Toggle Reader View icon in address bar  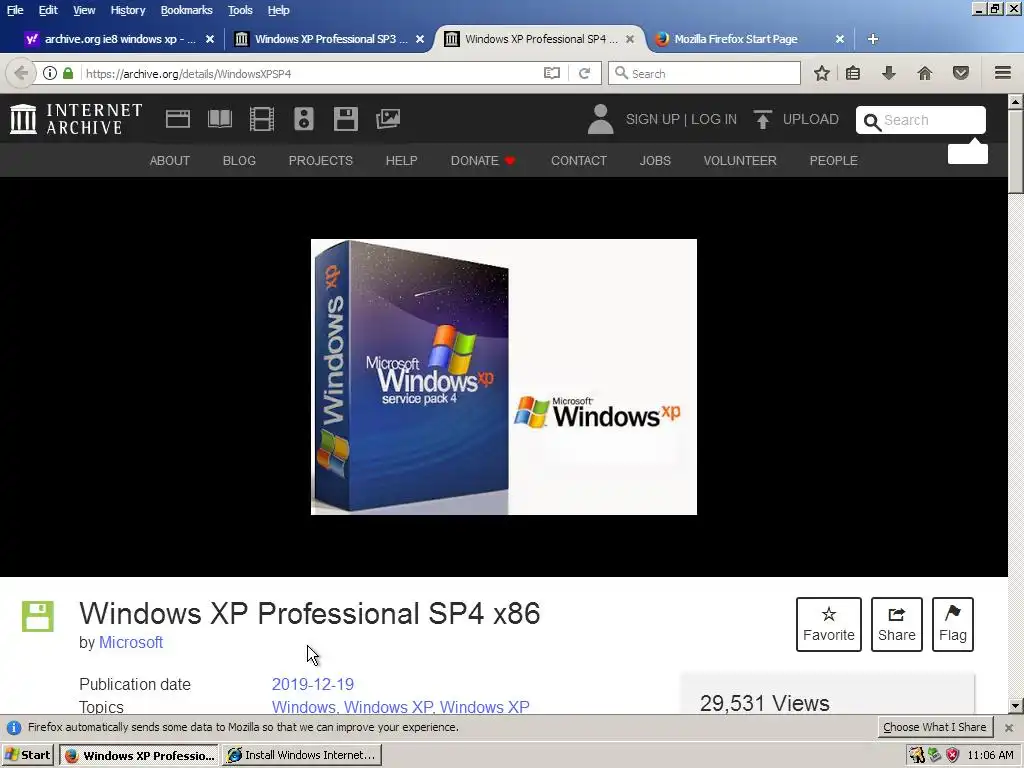[x=552, y=73]
